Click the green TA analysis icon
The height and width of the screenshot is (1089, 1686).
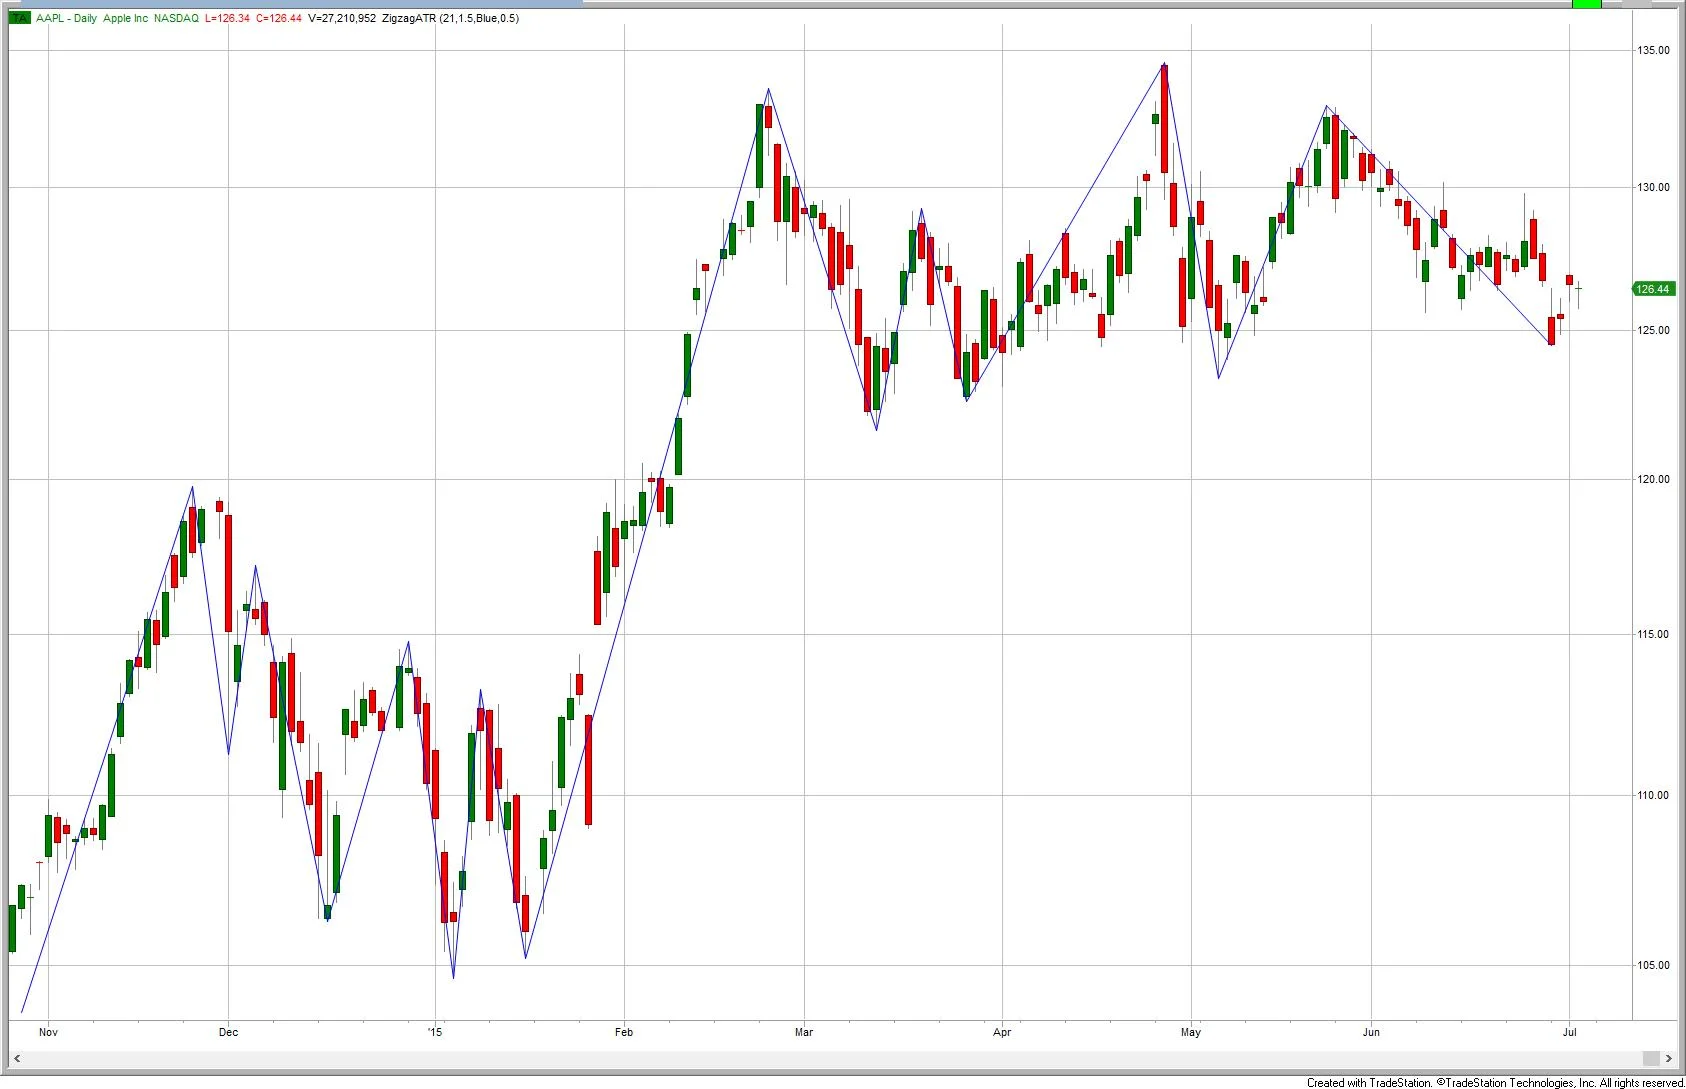click(x=20, y=18)
